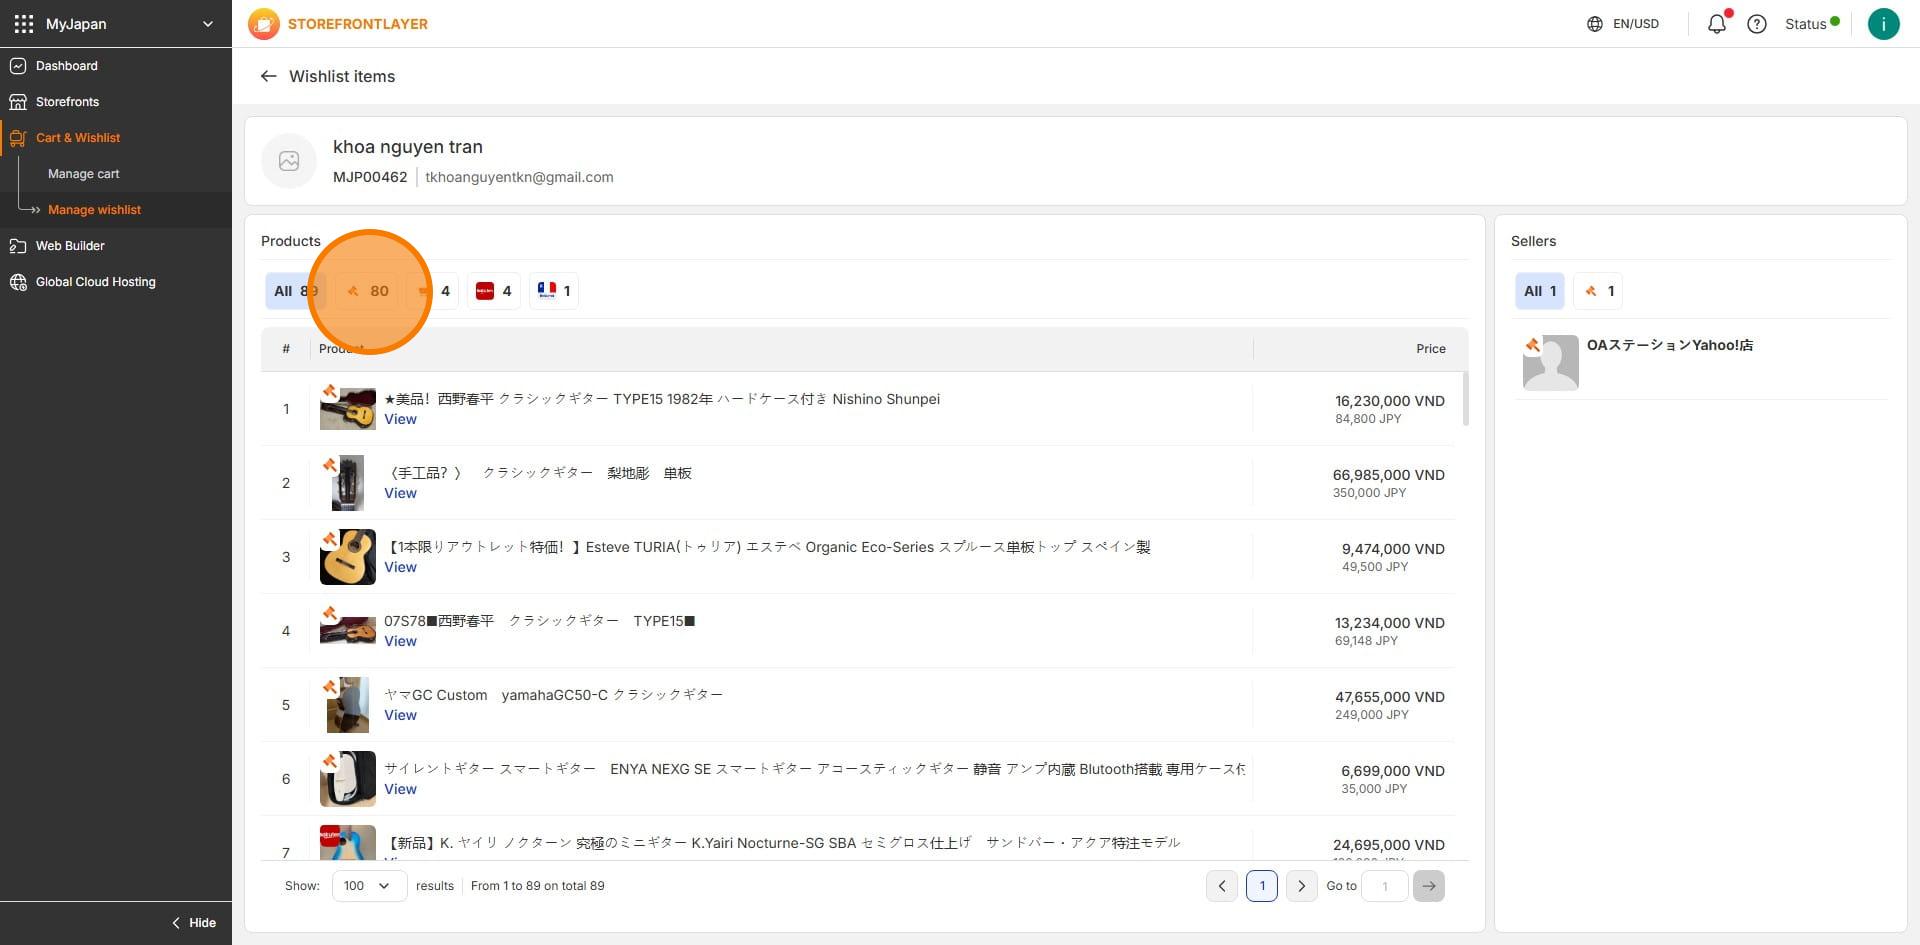Open the apps grid icon beside MyJapan
The width and height of the screenshot is (1920, 945).
[x=24, y=24]
